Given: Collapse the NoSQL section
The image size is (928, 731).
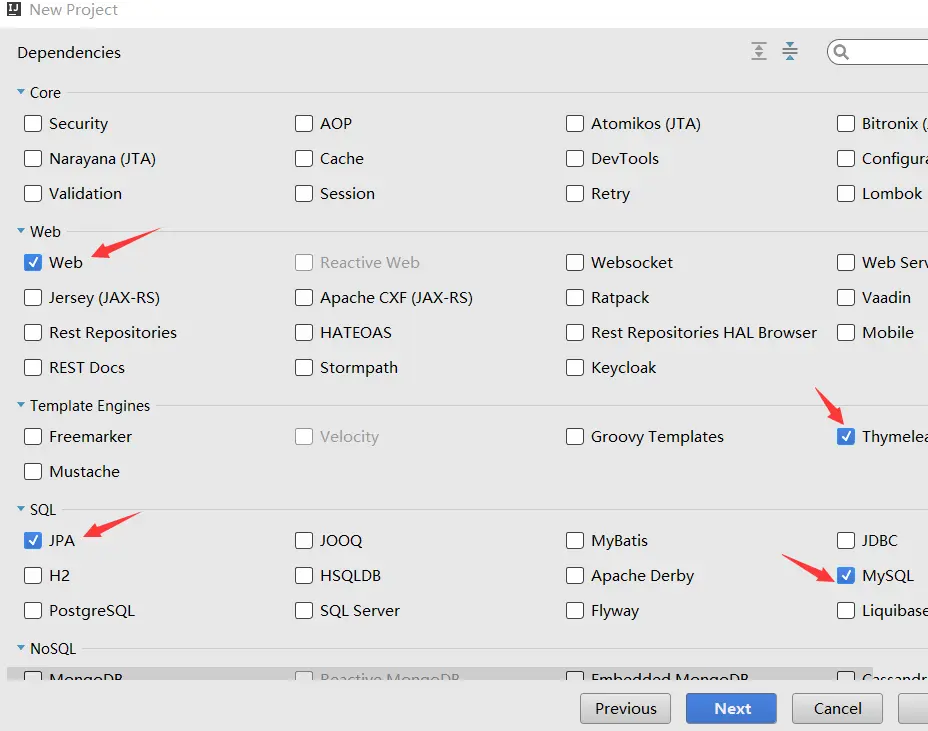Looking at the screenshot, I should tap(21, 648).
